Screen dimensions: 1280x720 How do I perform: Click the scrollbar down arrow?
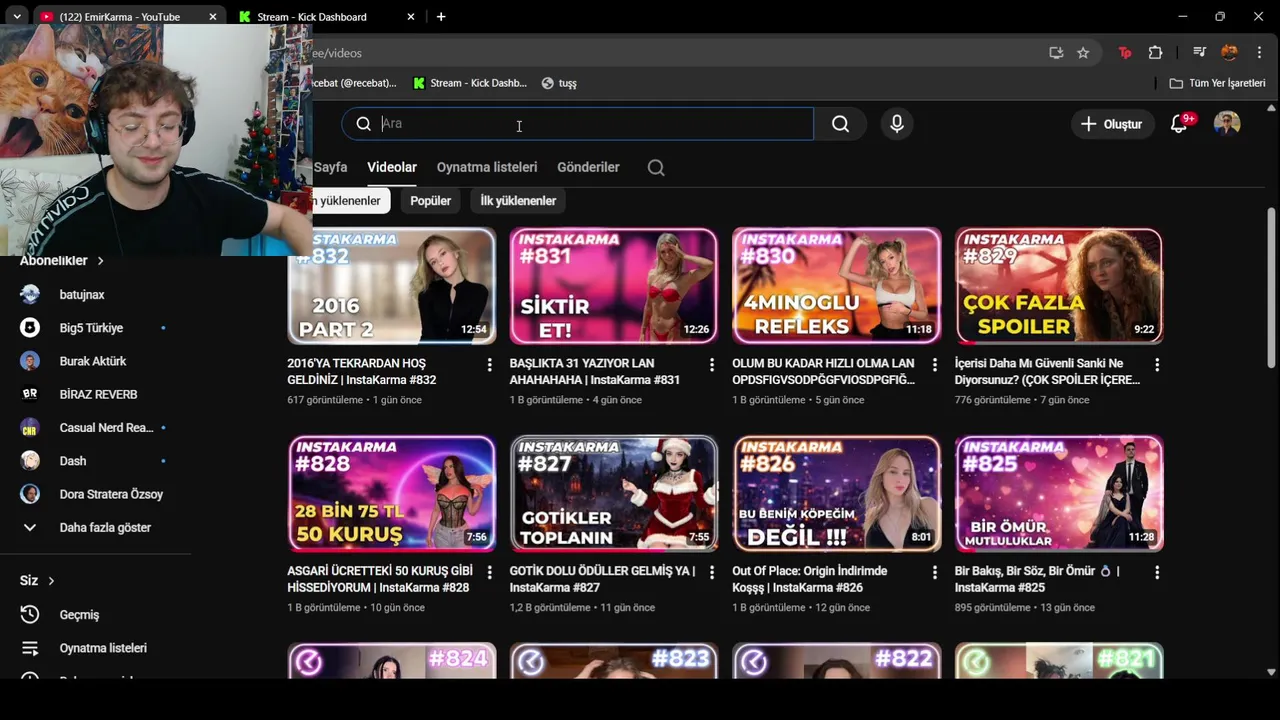click(1272, 672)
